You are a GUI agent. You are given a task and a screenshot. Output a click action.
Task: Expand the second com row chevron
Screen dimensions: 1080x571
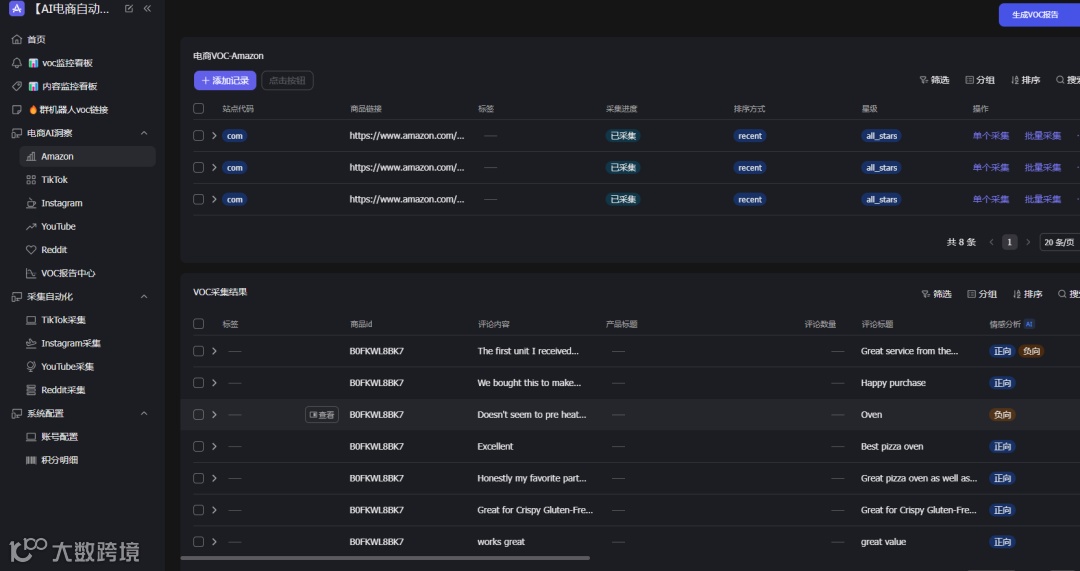coord(214,167)
